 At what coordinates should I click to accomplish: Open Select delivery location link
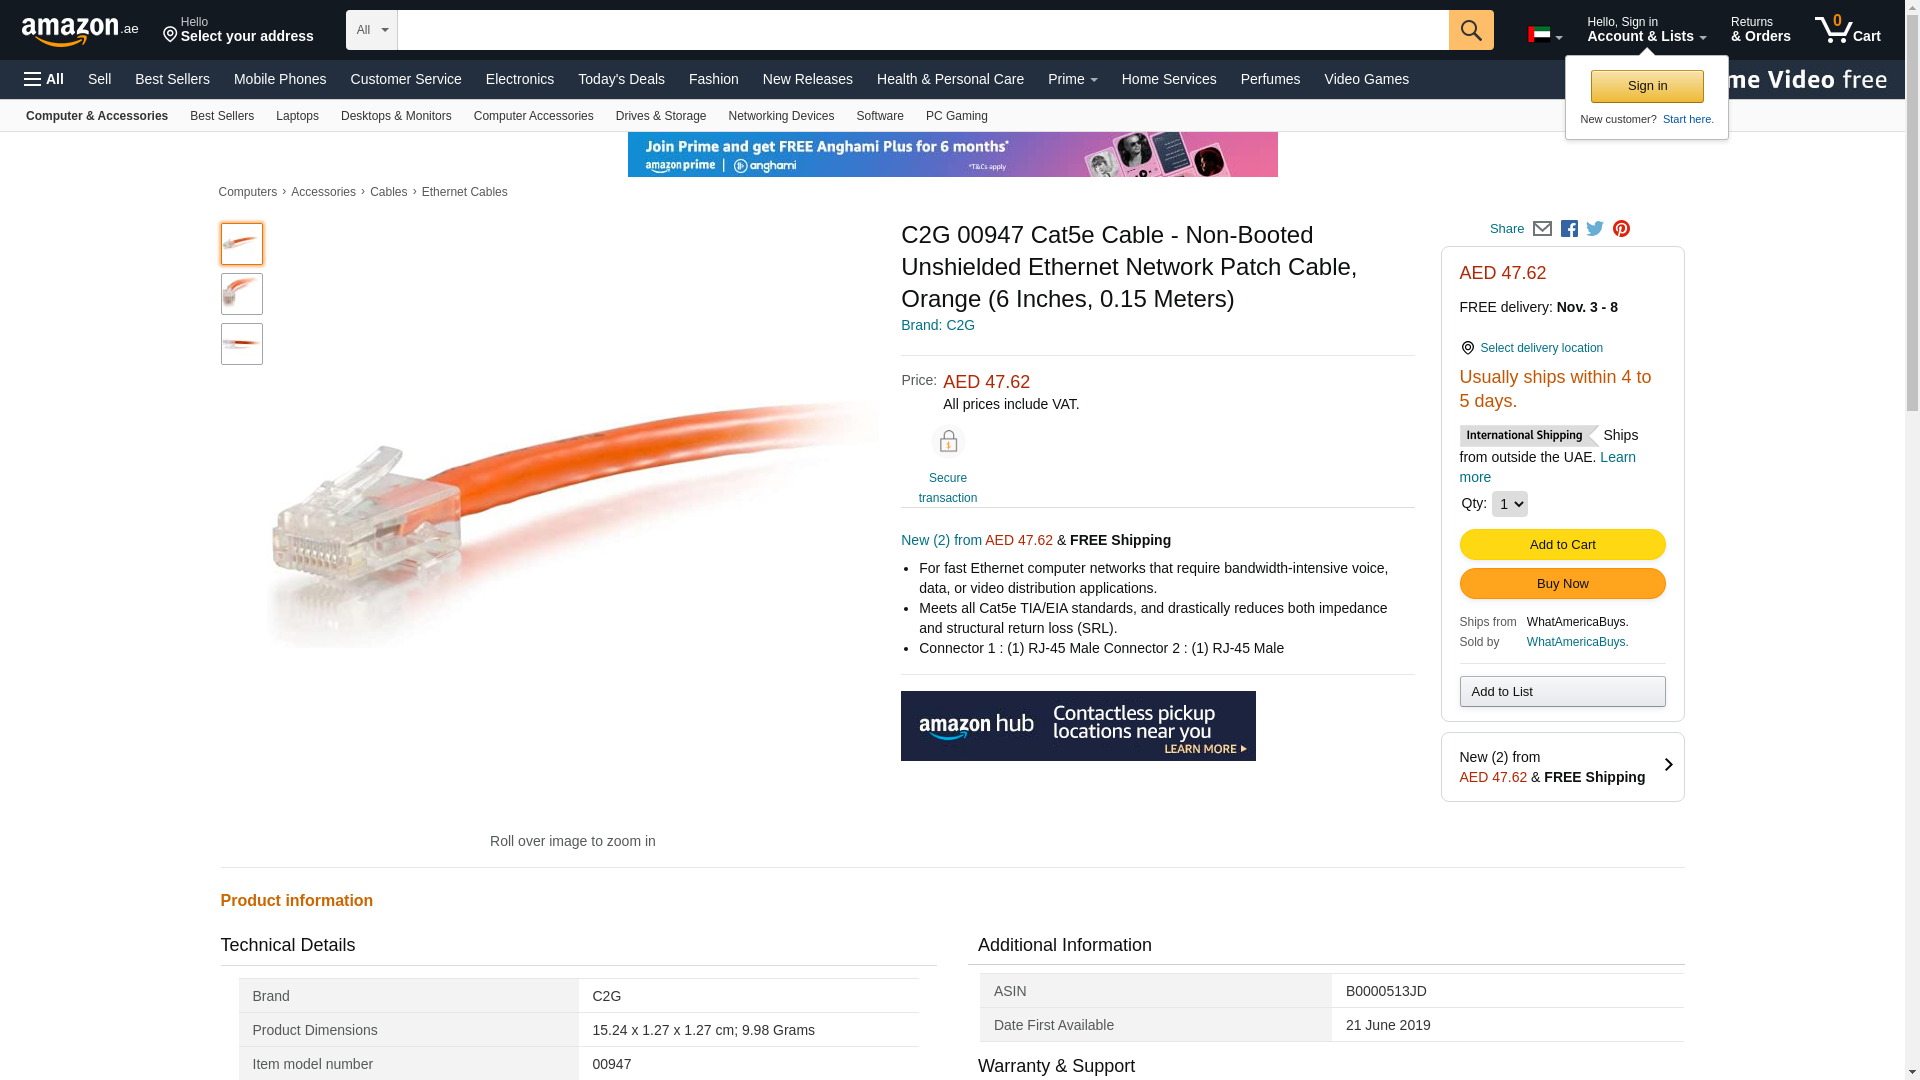coord(1541,348)
